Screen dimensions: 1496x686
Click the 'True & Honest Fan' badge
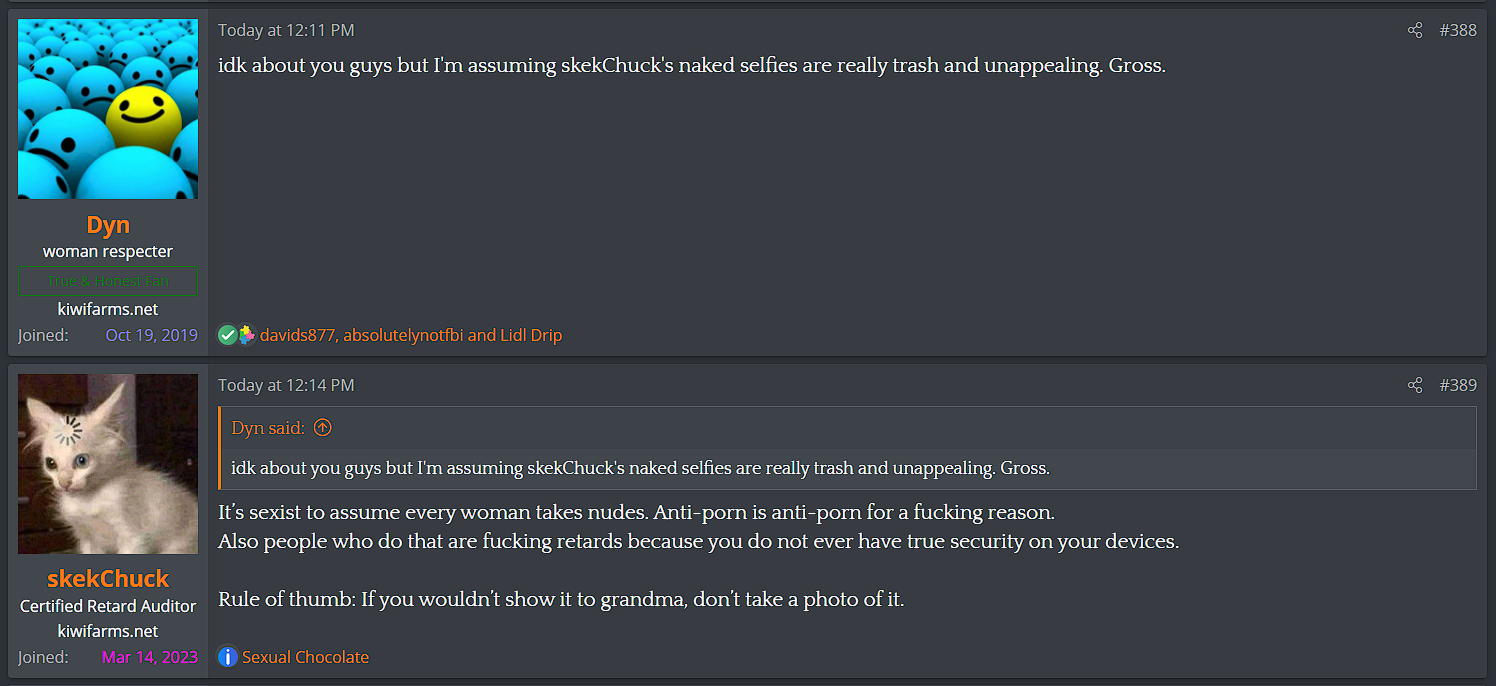pos(108,281)
